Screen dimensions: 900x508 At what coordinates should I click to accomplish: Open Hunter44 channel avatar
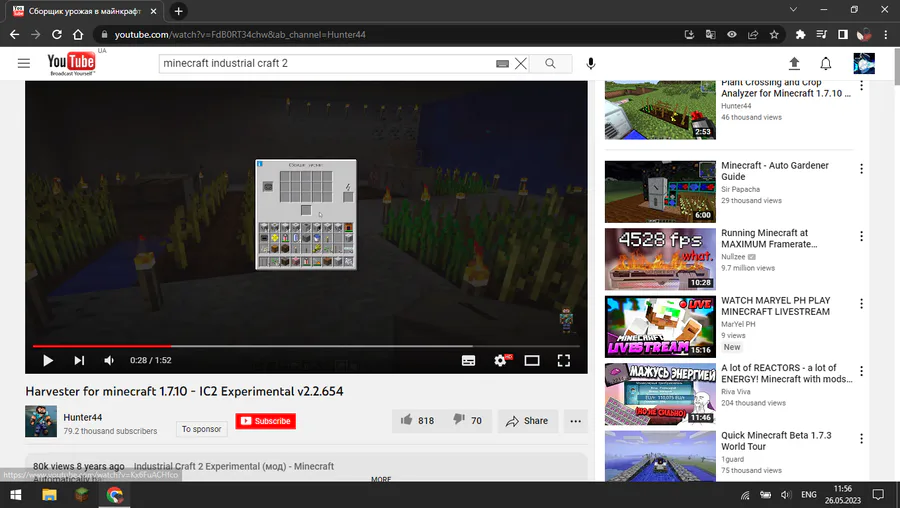[x=41, y=421]
